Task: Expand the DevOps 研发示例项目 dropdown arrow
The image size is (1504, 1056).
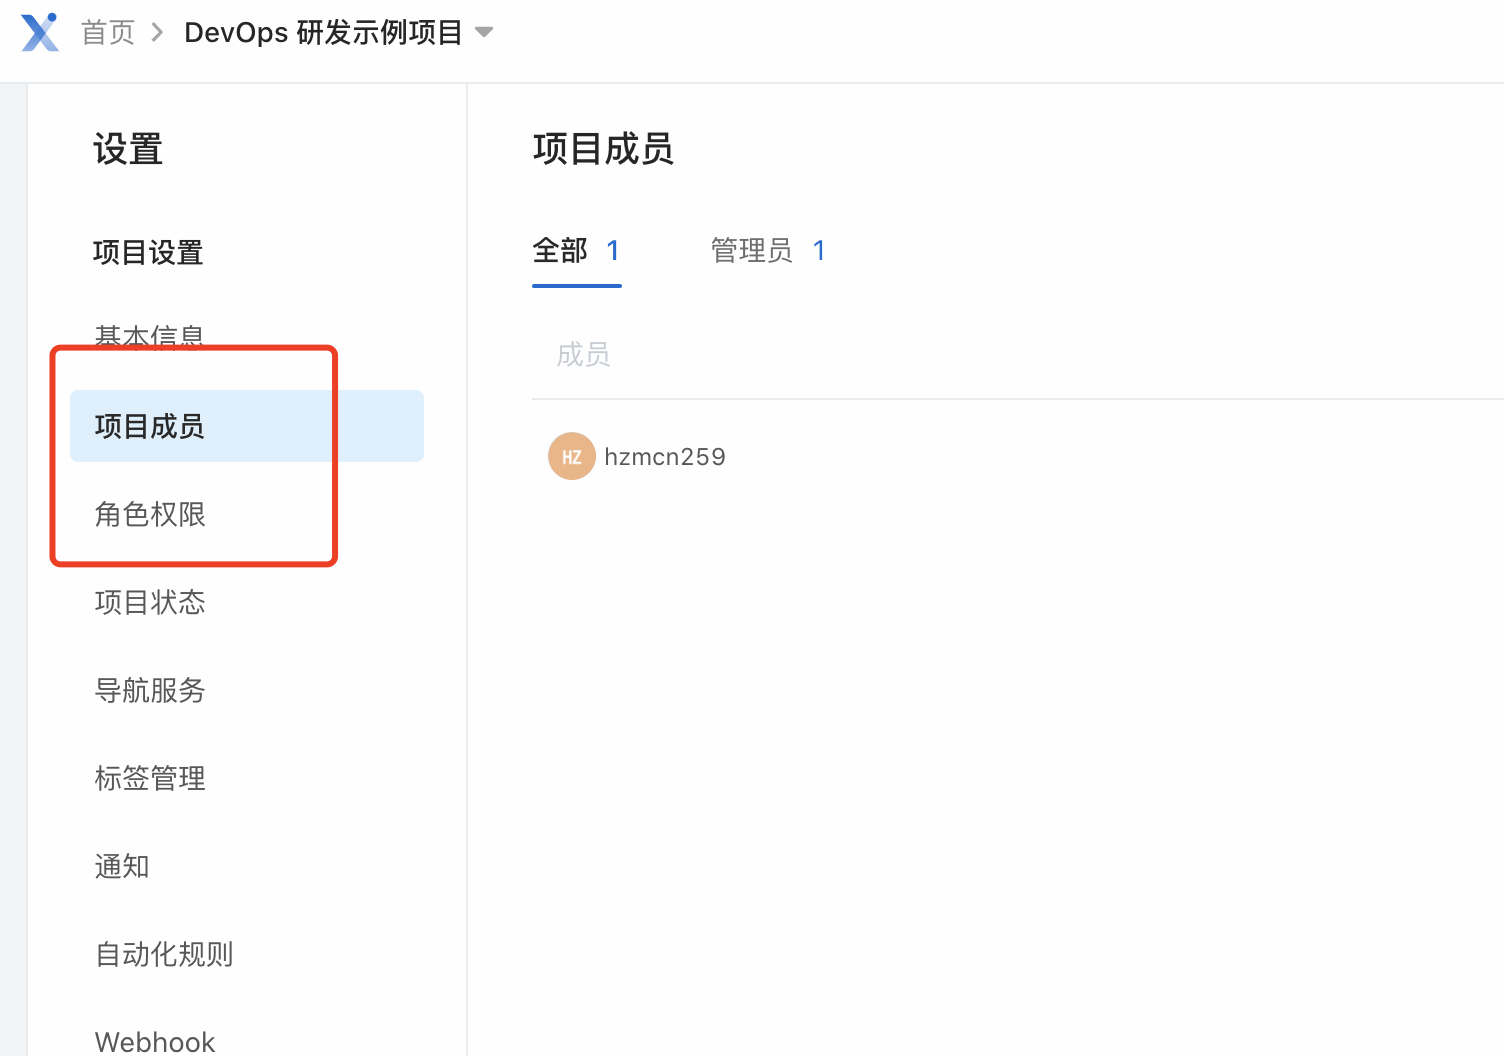Action: [x=484, y=32]
